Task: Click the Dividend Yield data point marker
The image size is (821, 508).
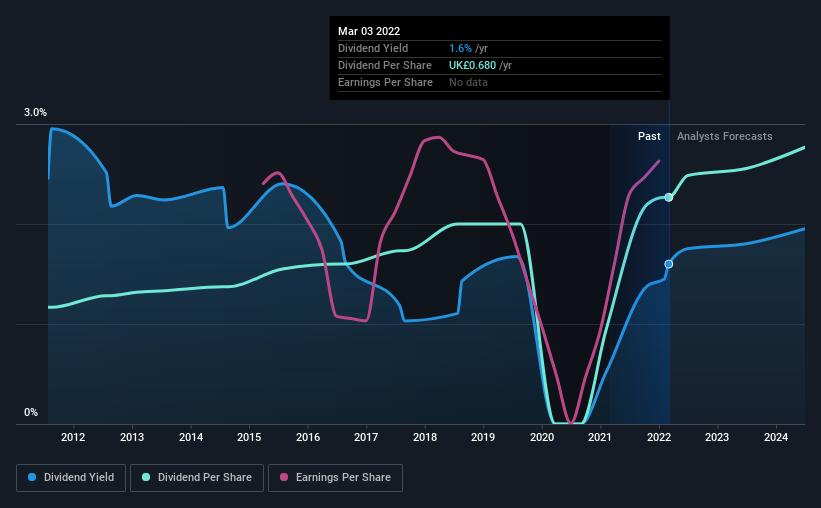Action: (x=669, y=264)
